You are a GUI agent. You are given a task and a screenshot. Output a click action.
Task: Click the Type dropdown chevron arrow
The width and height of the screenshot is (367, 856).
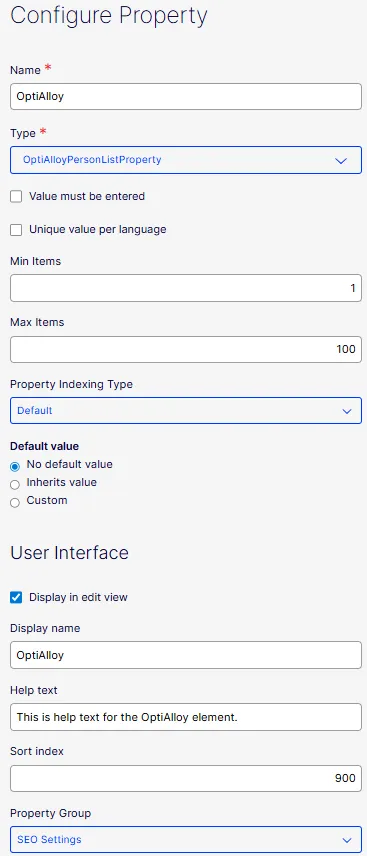click(341, 160)
